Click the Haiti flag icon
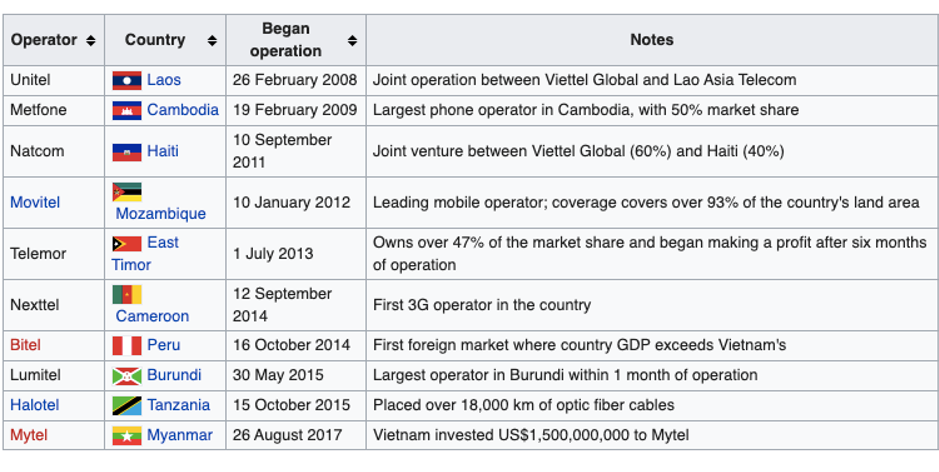This screenshot has width=939, height=472. pos(126,152)
